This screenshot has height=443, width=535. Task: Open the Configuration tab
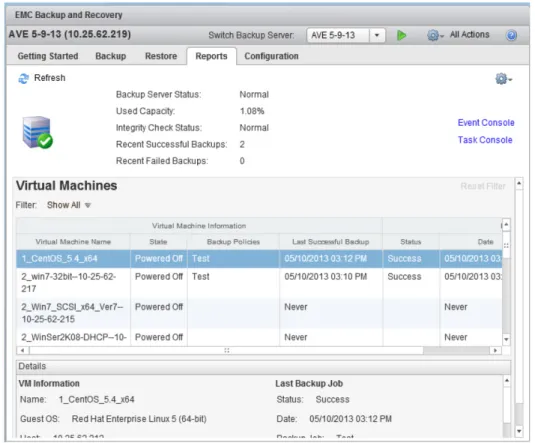coord(271,56)
